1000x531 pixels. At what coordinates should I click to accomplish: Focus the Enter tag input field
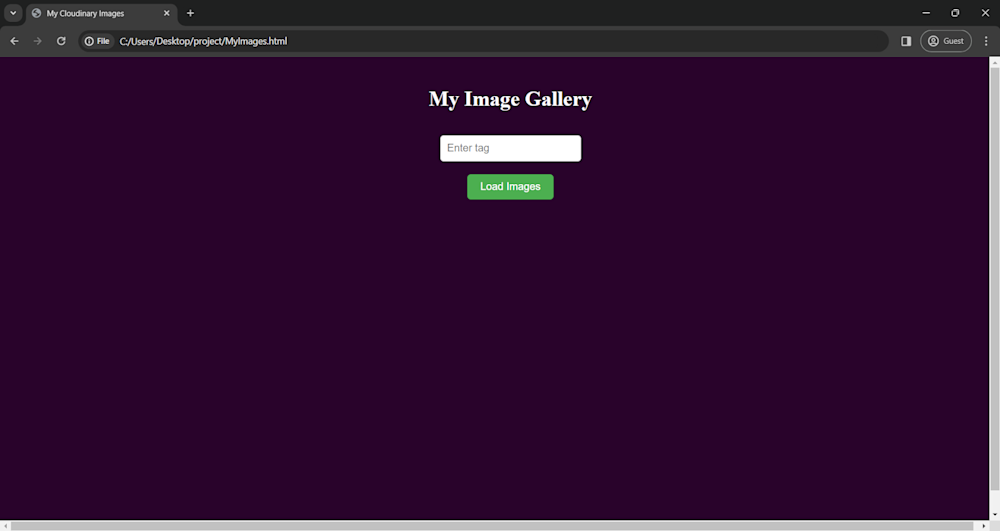coord(510,148)
